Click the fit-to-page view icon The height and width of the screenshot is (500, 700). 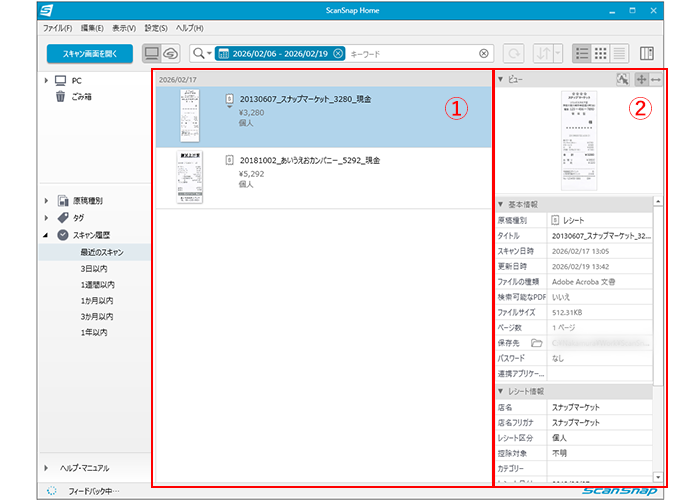tap(641, 79)
